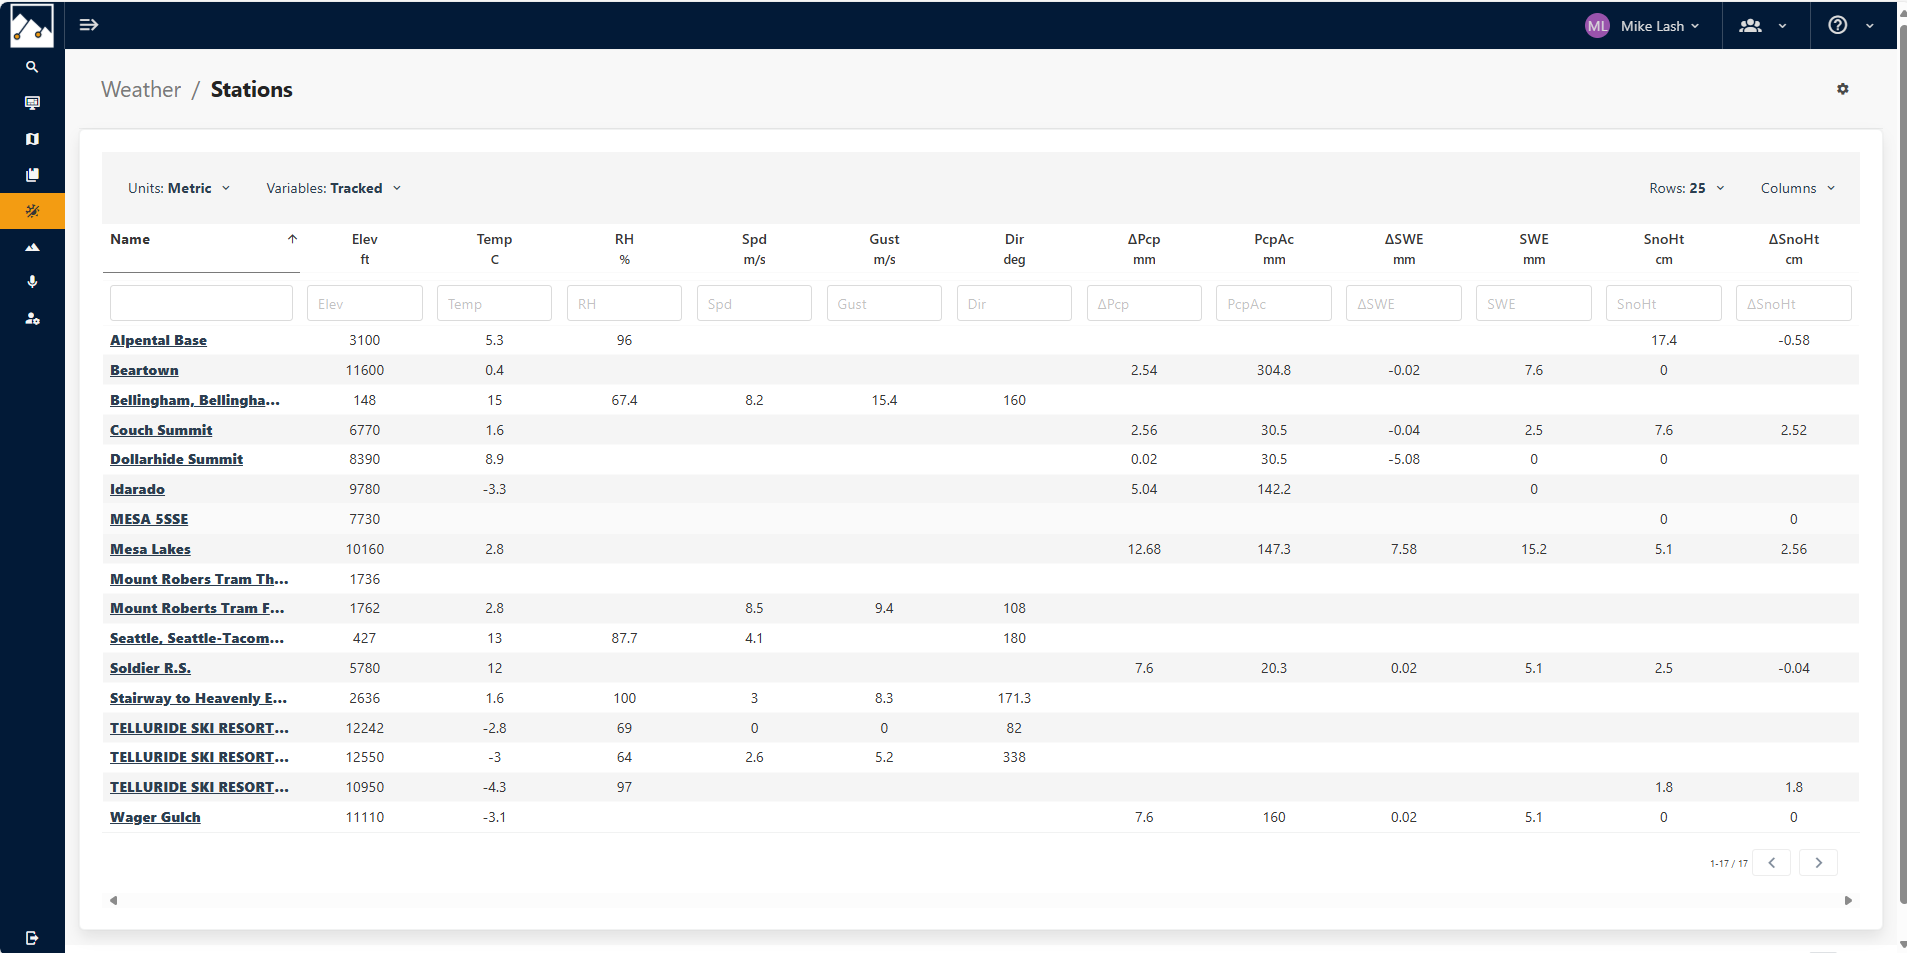Click the logout icon at sidebar bottom
This screenshot has height=953, width=1907.
(x=32, y=938)
